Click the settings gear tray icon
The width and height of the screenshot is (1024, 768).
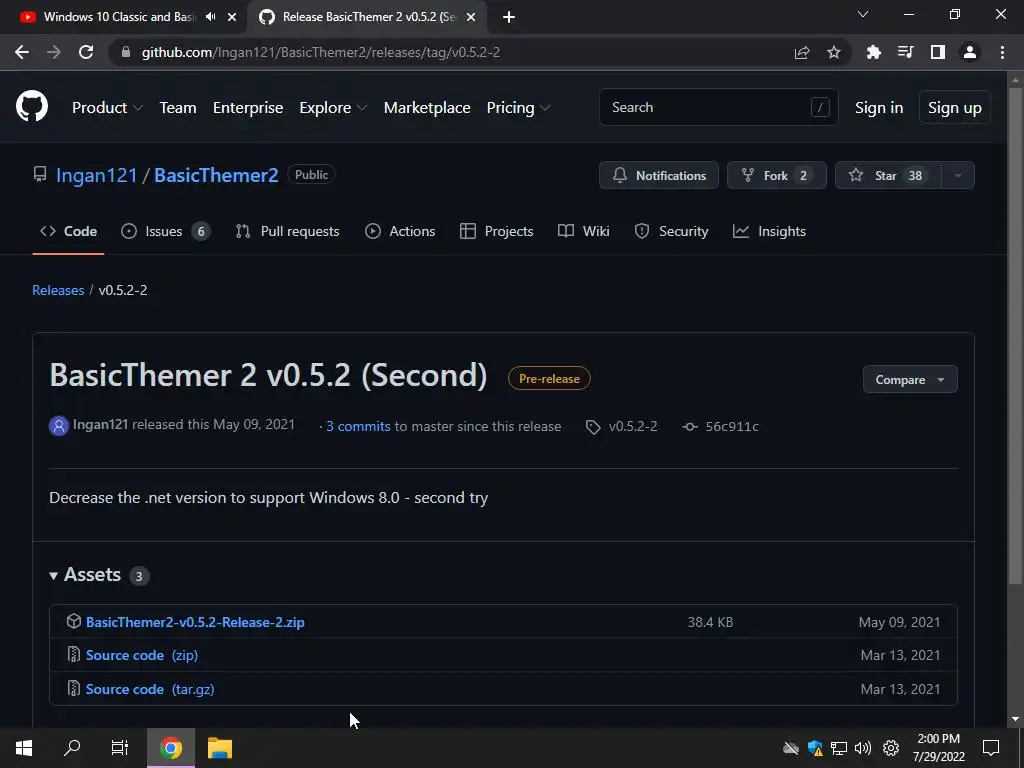[x=891, y=748]
